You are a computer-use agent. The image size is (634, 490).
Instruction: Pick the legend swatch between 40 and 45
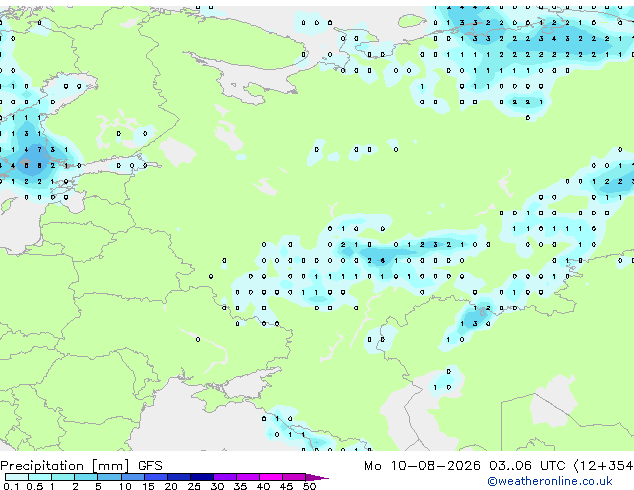point(271,477)
